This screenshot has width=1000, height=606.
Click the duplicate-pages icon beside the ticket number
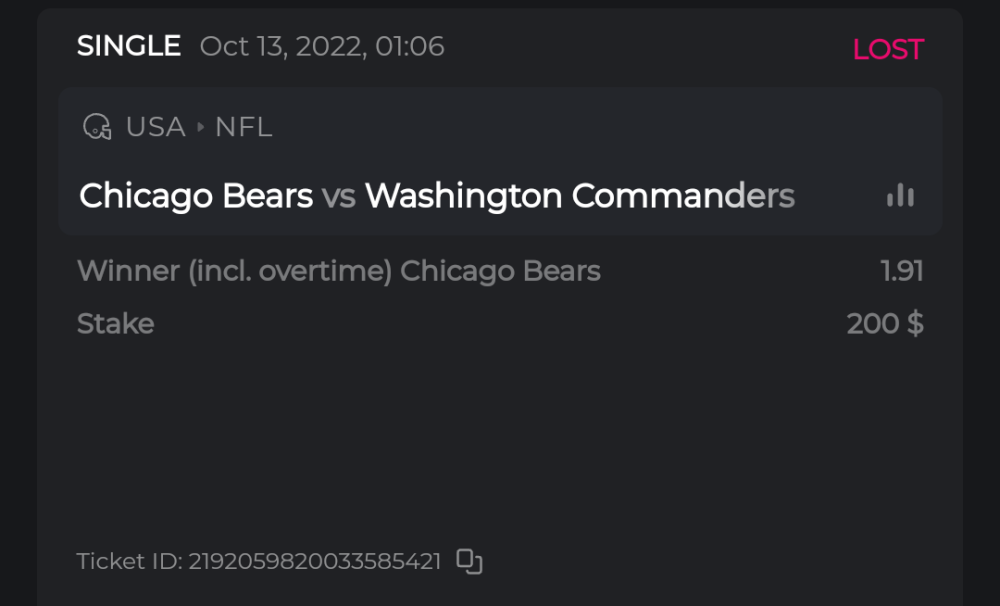pyautogui.click(x=468, y=561)
